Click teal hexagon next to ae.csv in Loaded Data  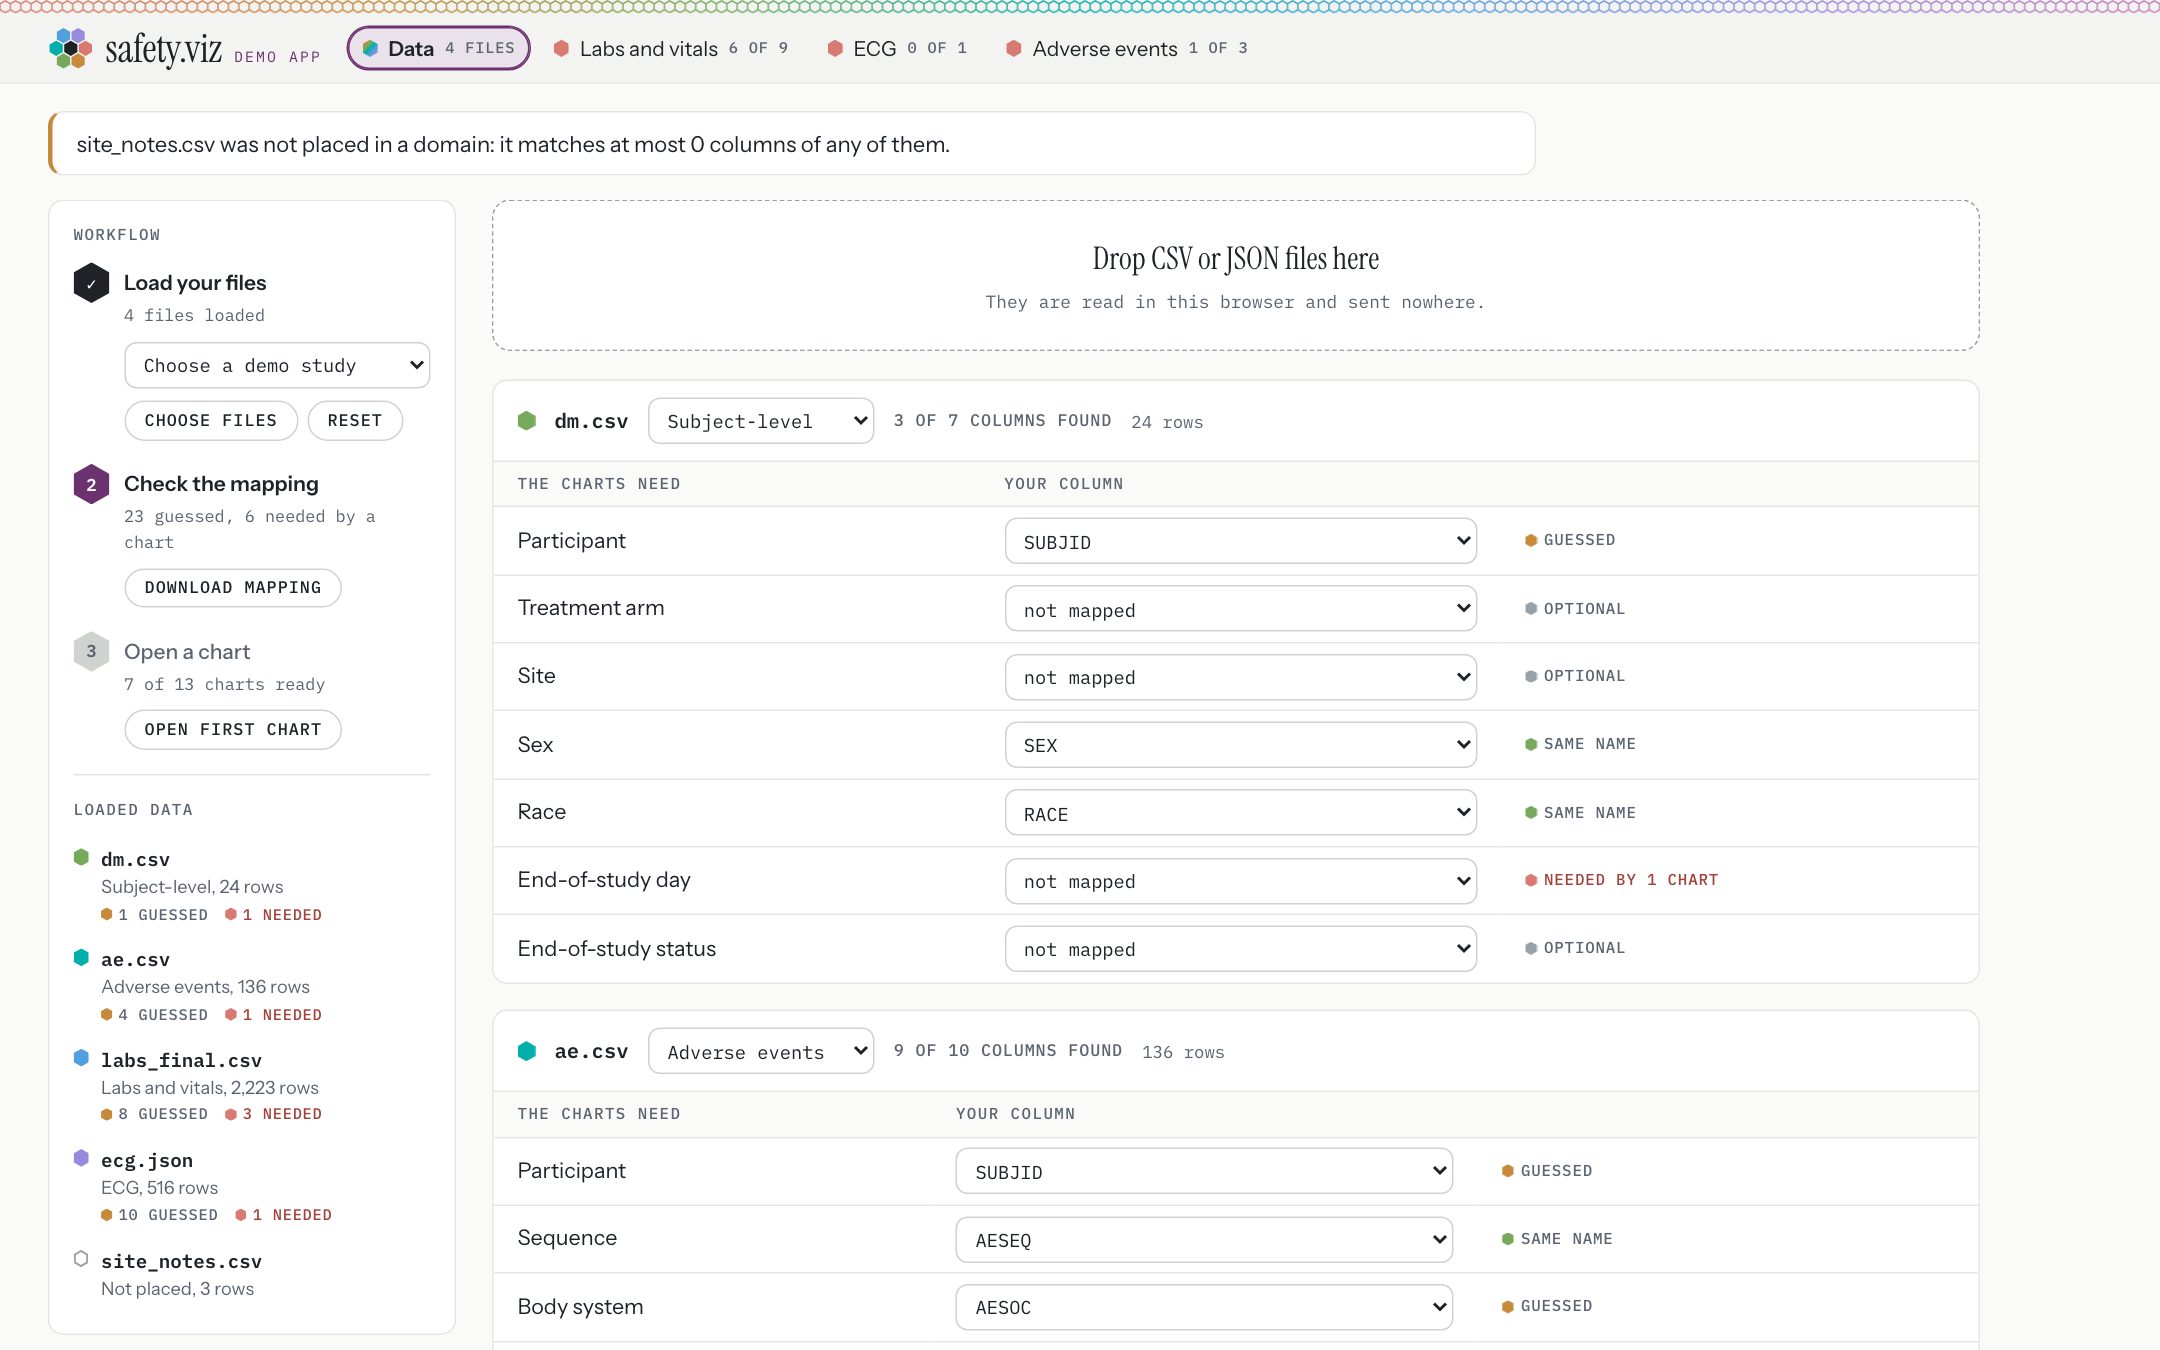[x=81, y=957]
